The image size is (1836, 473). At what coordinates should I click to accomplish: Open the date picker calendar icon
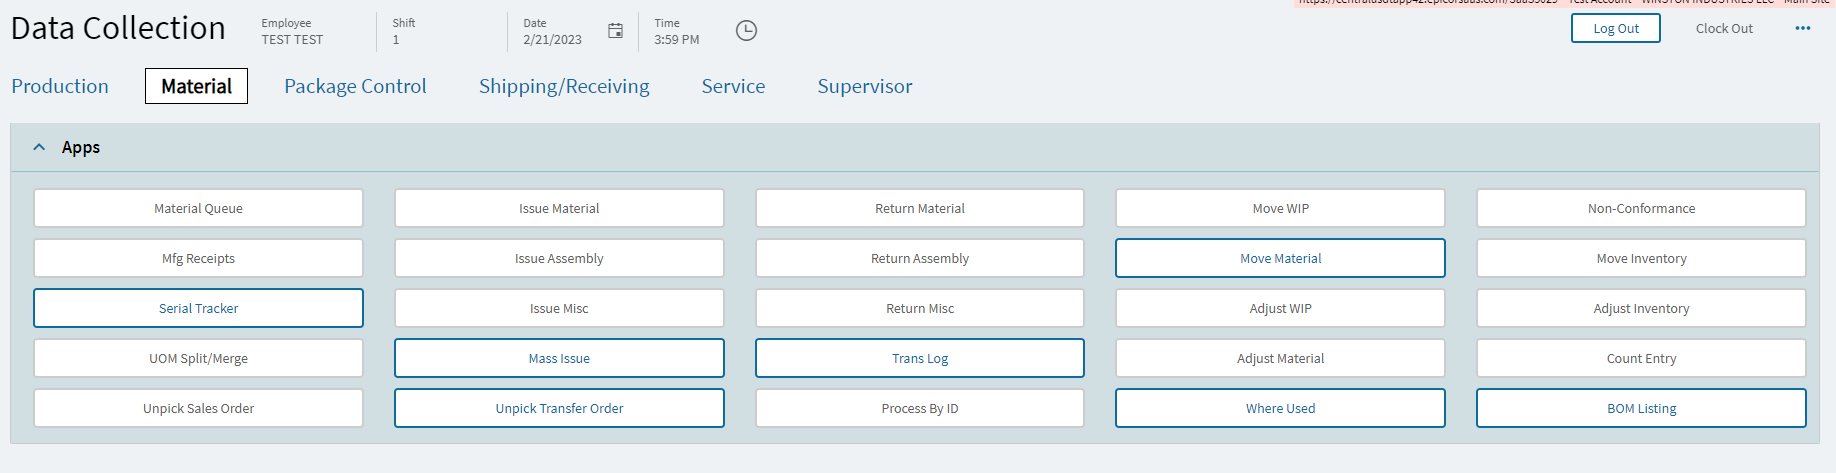point(615,31)
